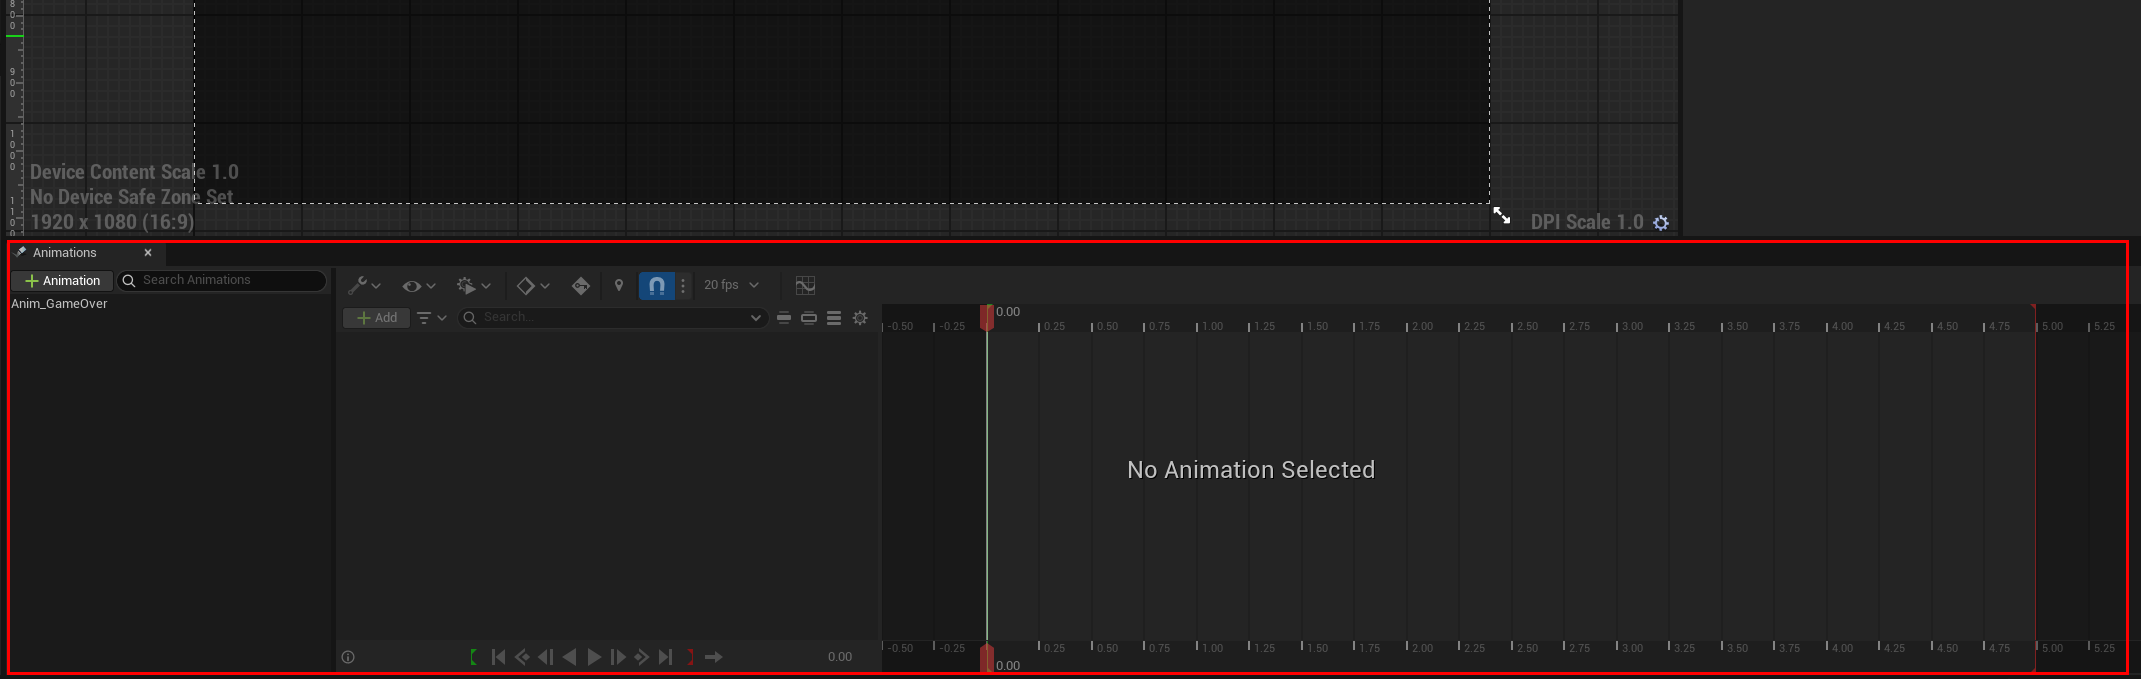Open DPI Scale settings gear in designer

coord(1661,223)
